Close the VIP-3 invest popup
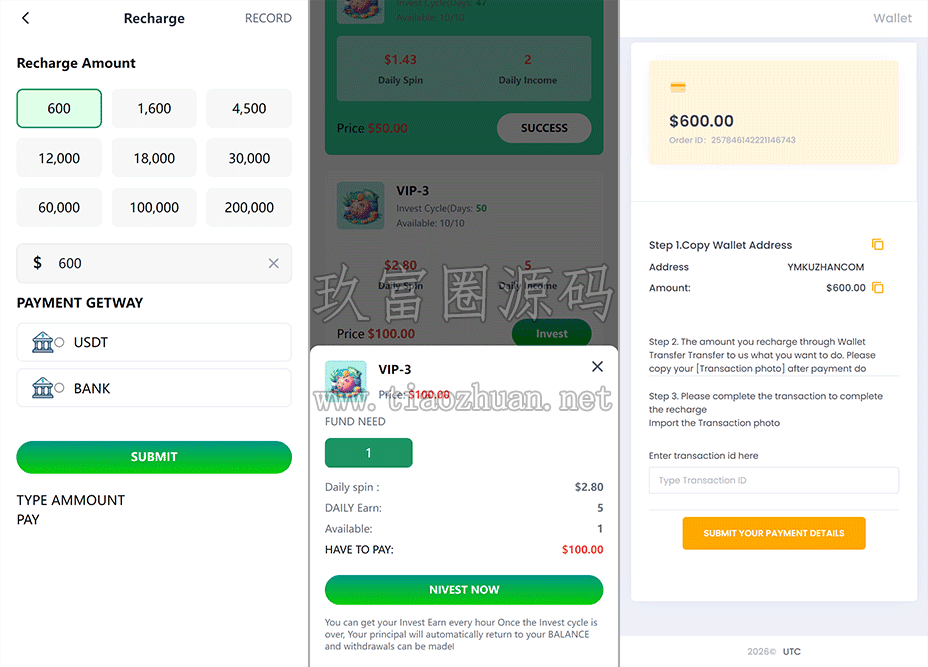 [x=597, y=367]
